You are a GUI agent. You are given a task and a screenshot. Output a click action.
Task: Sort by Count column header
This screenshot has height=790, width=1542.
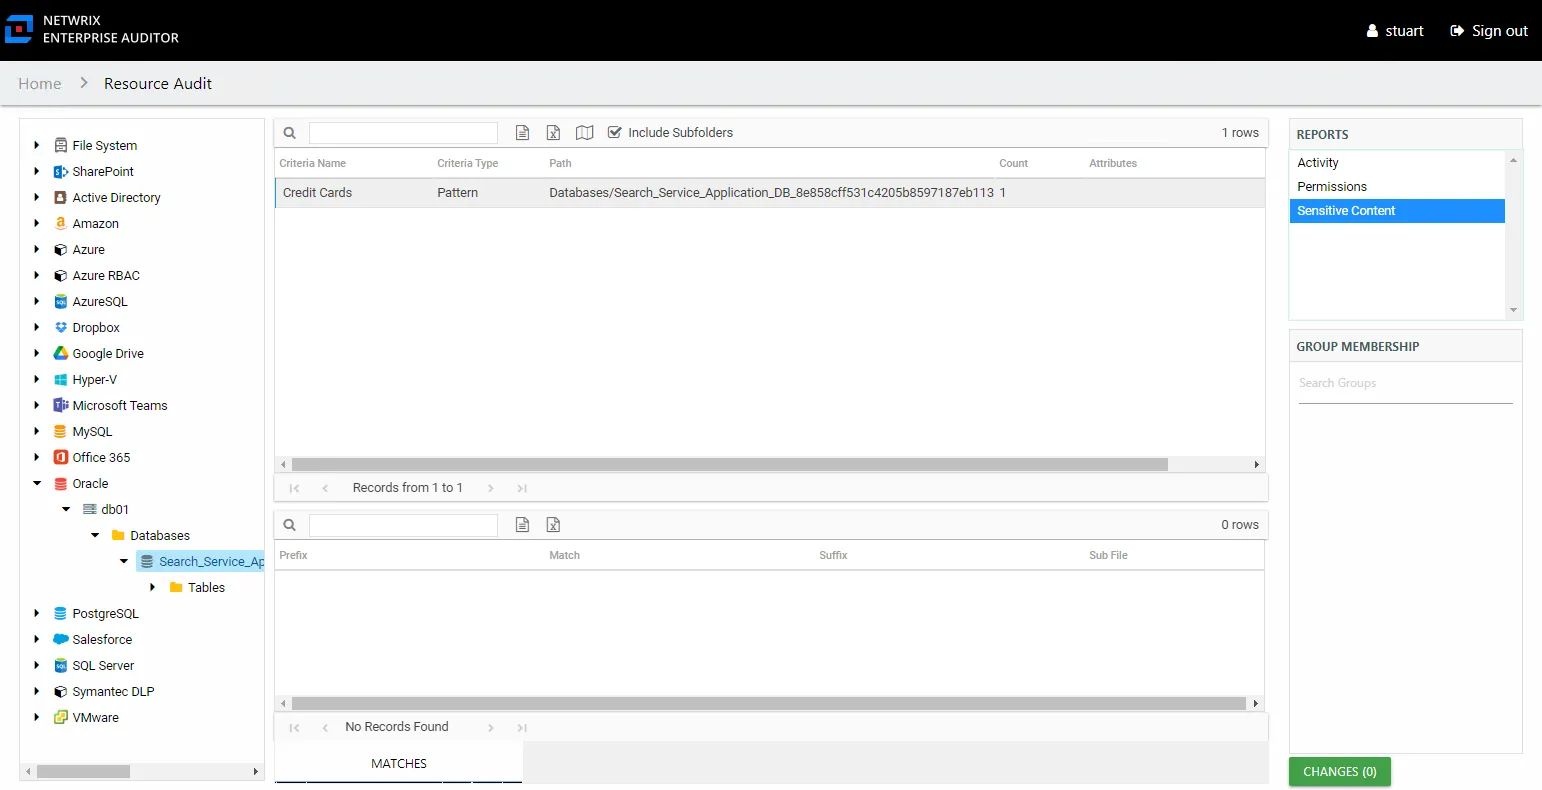coord(1013,163)
